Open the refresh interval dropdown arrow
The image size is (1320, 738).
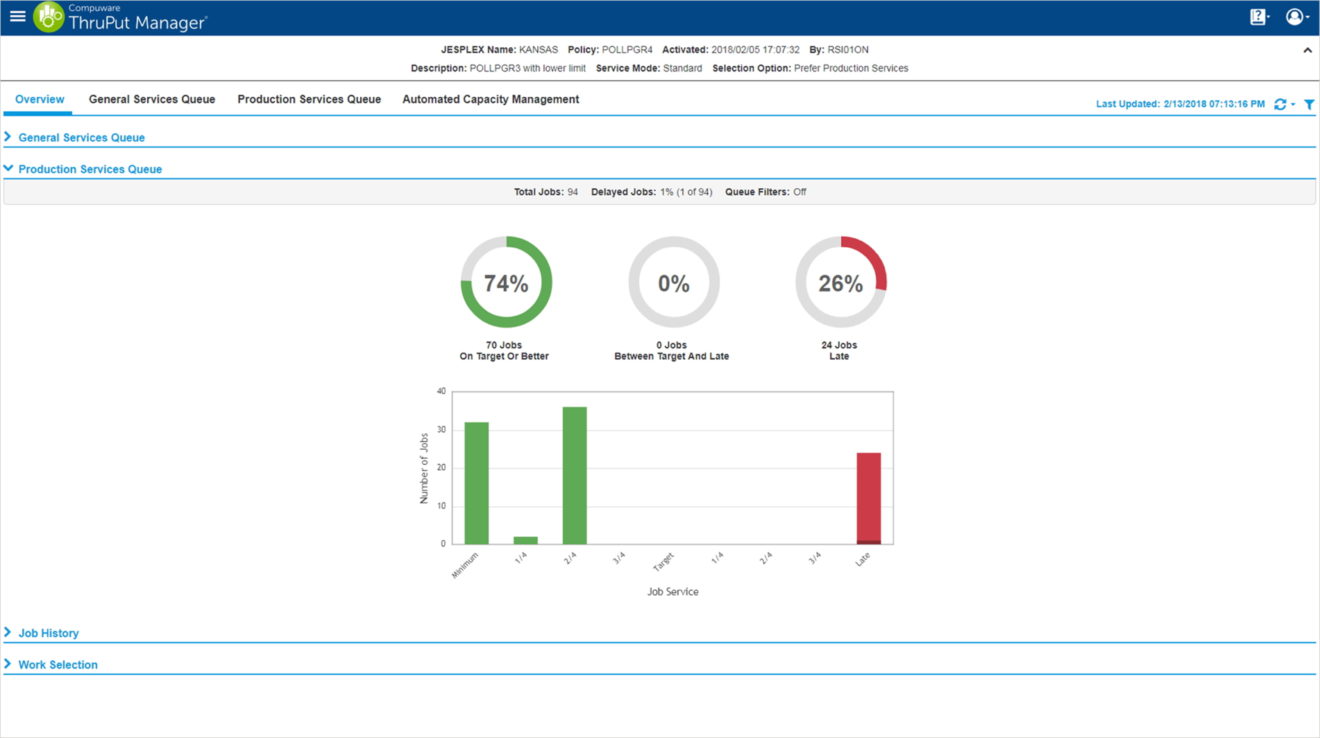[x=1293, y=104]
